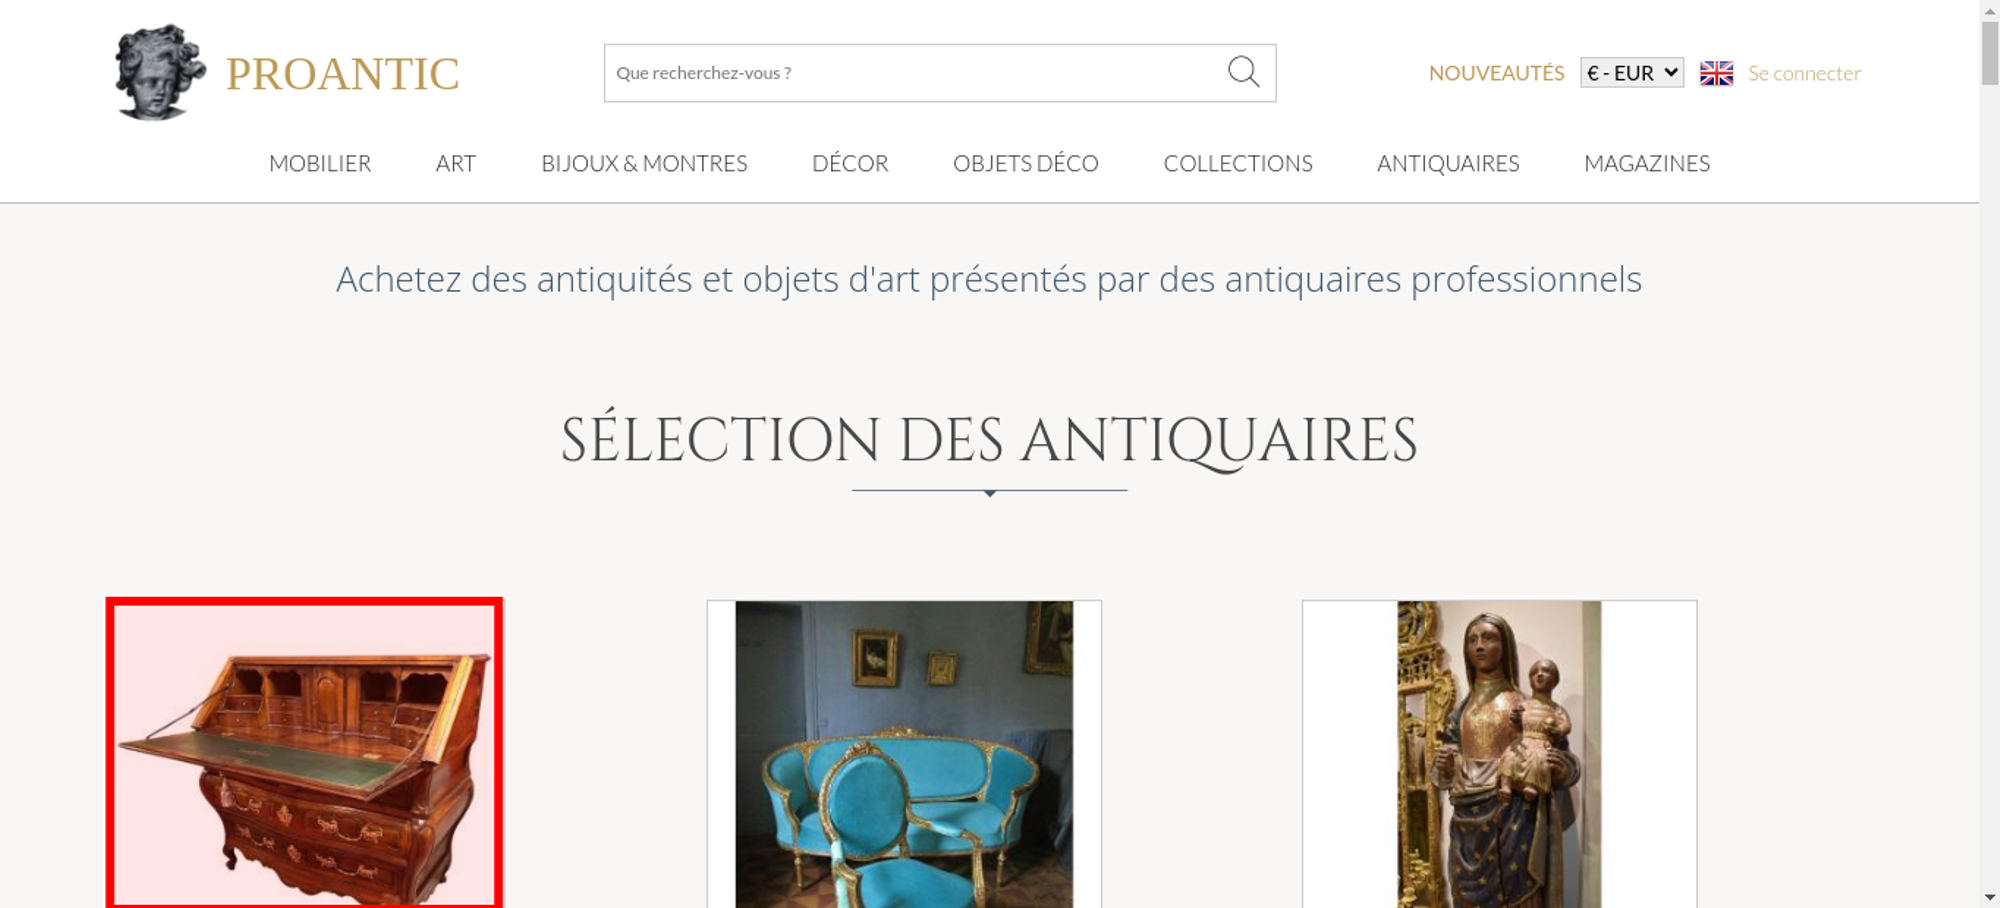Open the wooden secretary desk thumbnail
Viewport: 2000px width, 908px height.
tap(304, 753)
